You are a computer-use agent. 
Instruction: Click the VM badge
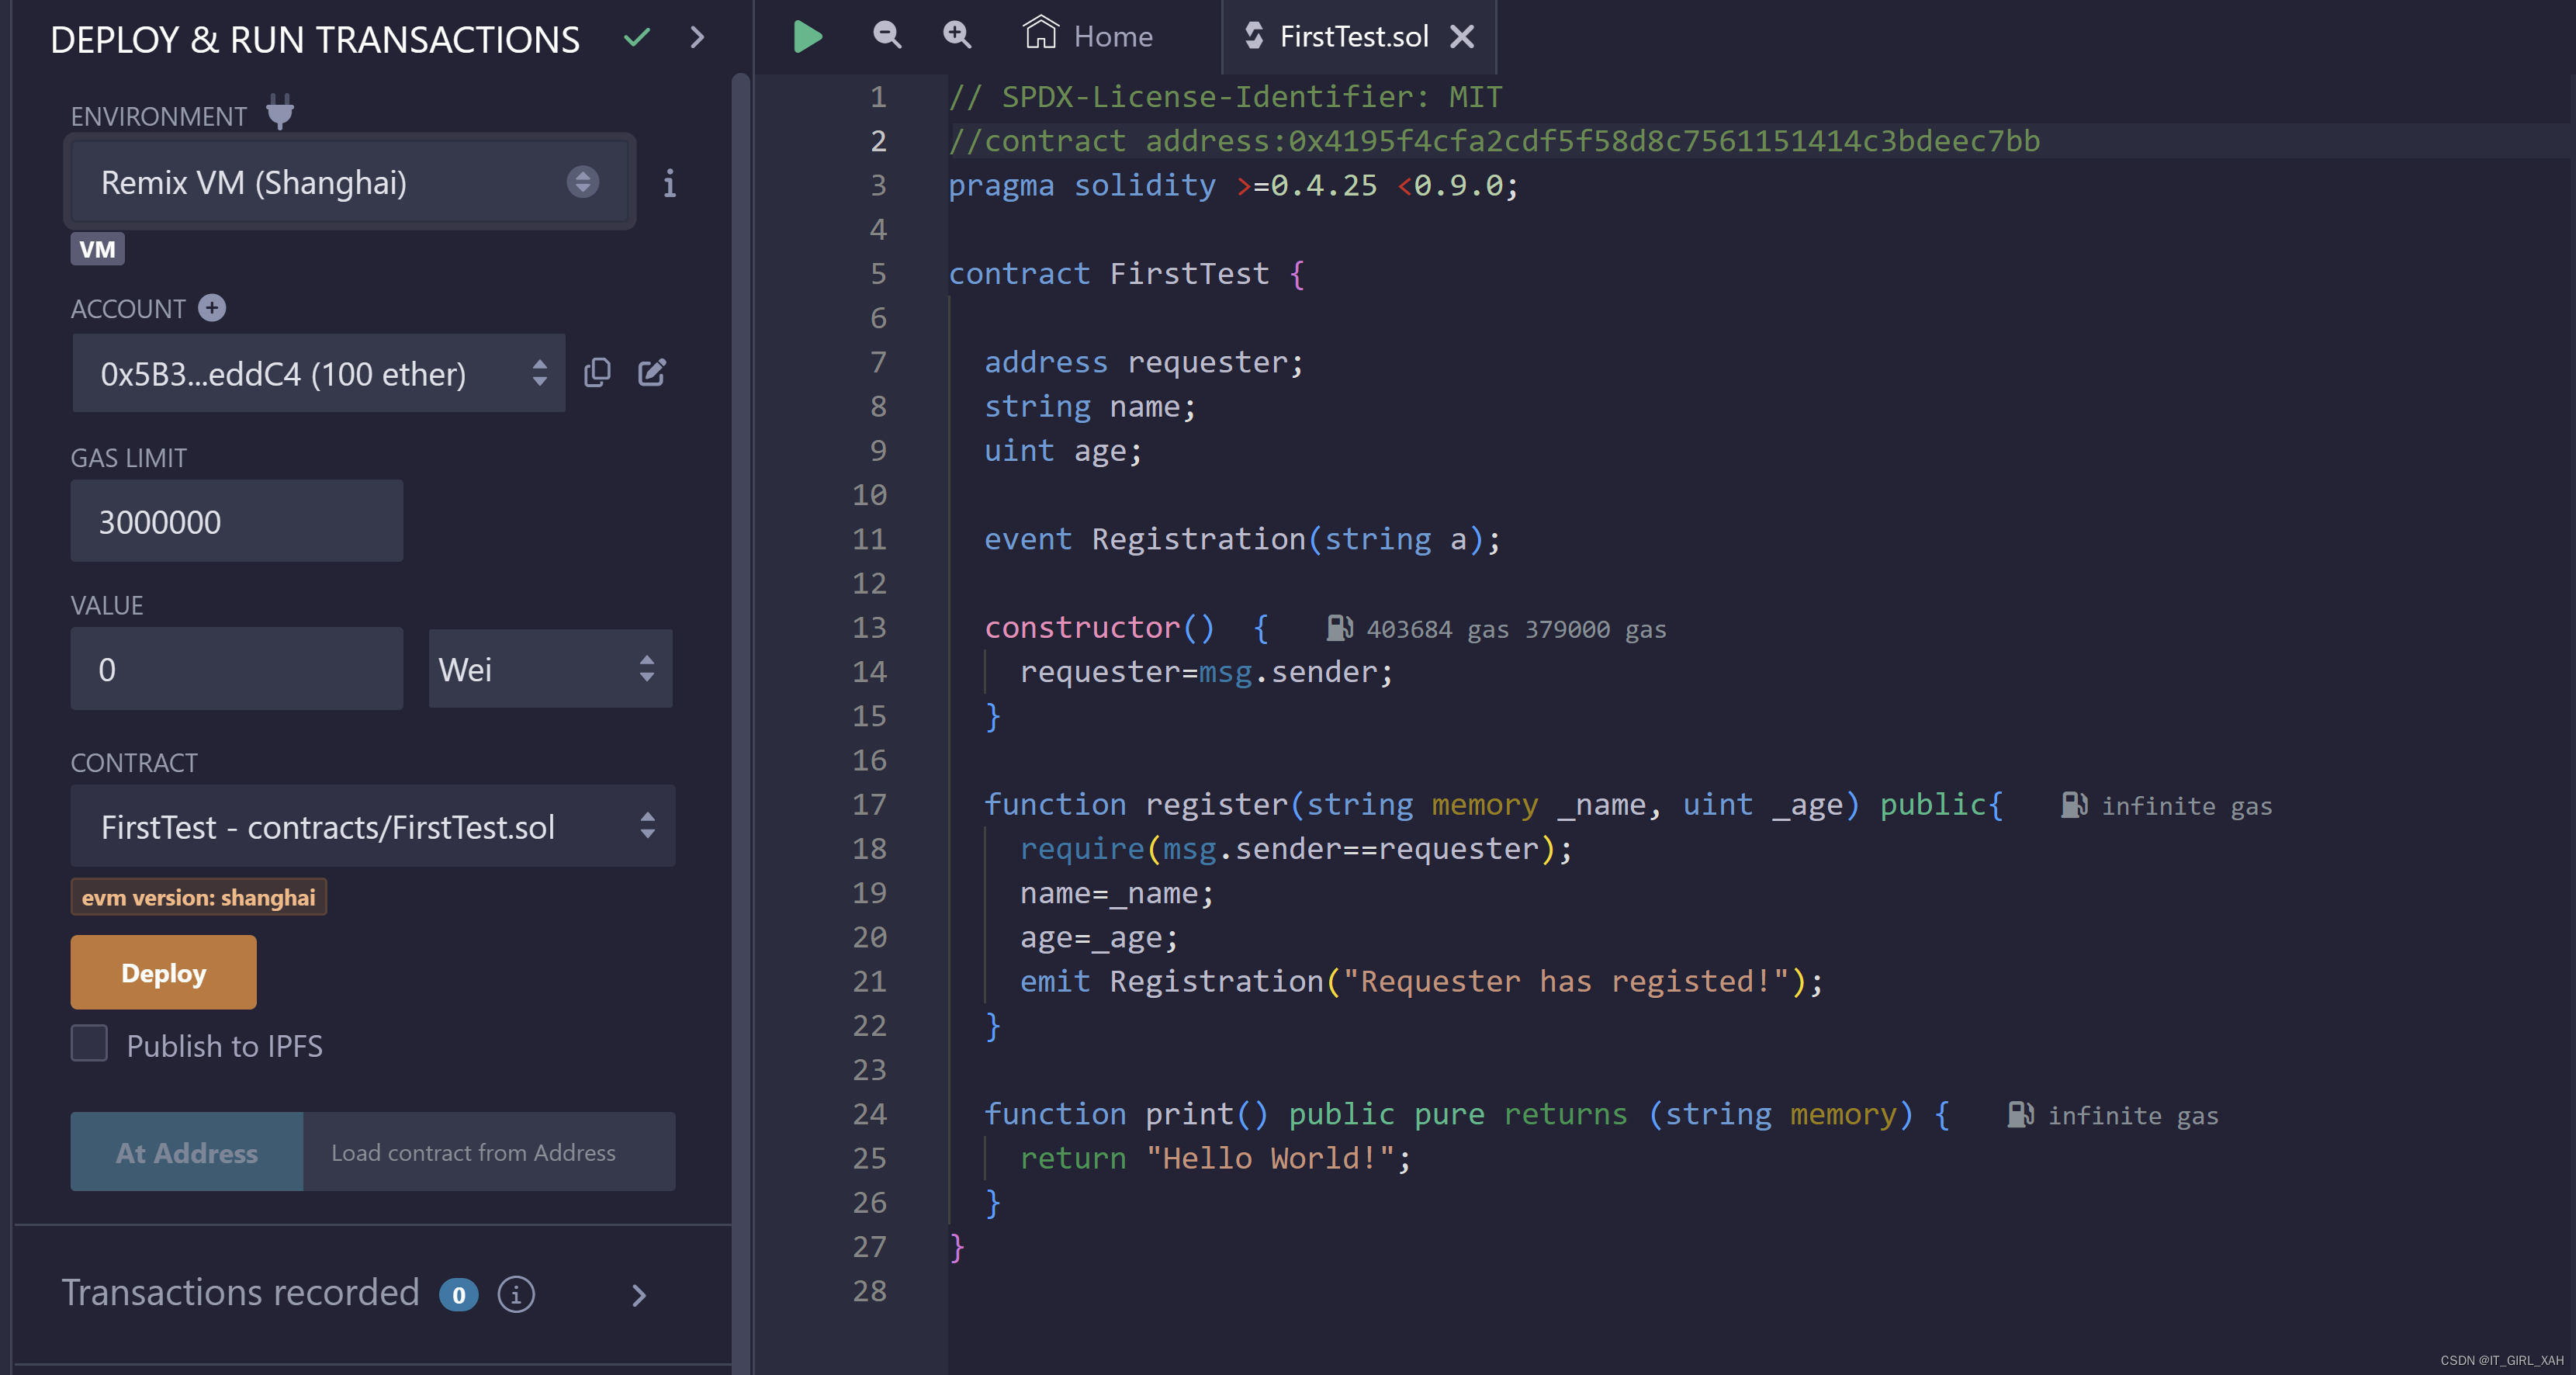point(97,249)
